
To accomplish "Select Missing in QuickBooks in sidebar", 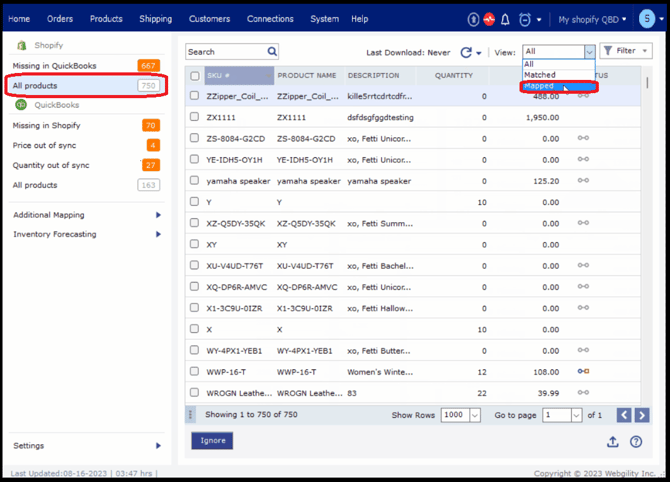I will [x=55, y=66].
